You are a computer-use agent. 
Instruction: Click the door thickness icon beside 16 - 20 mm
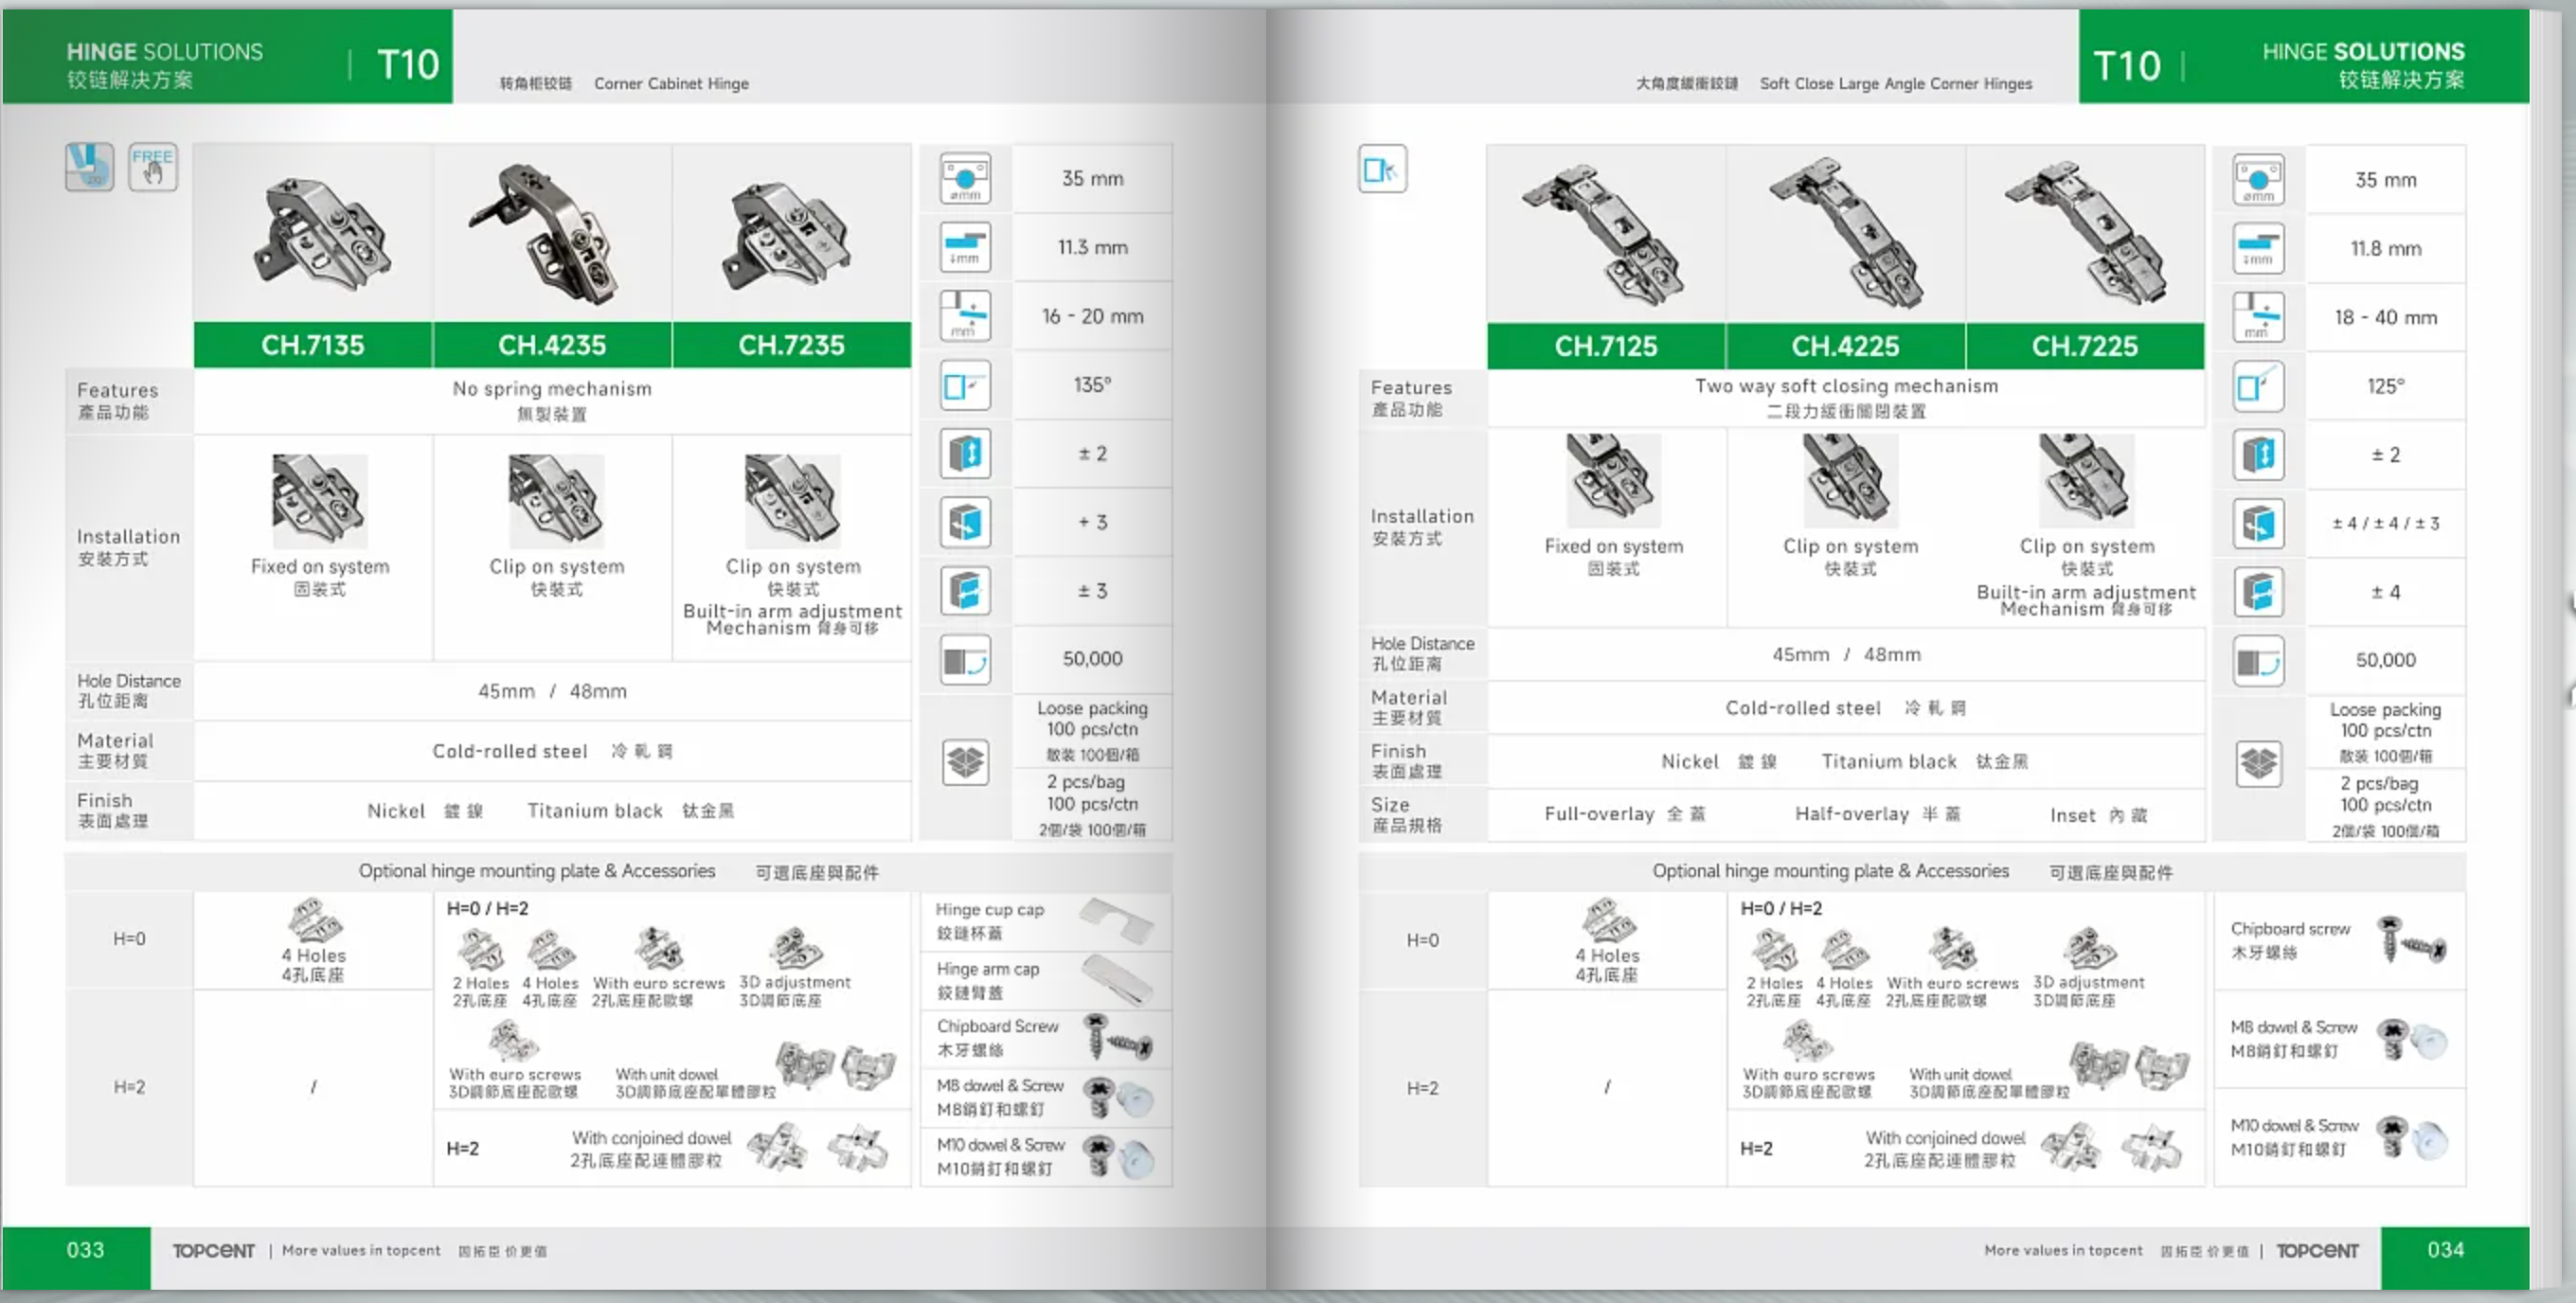pos(965,316)
